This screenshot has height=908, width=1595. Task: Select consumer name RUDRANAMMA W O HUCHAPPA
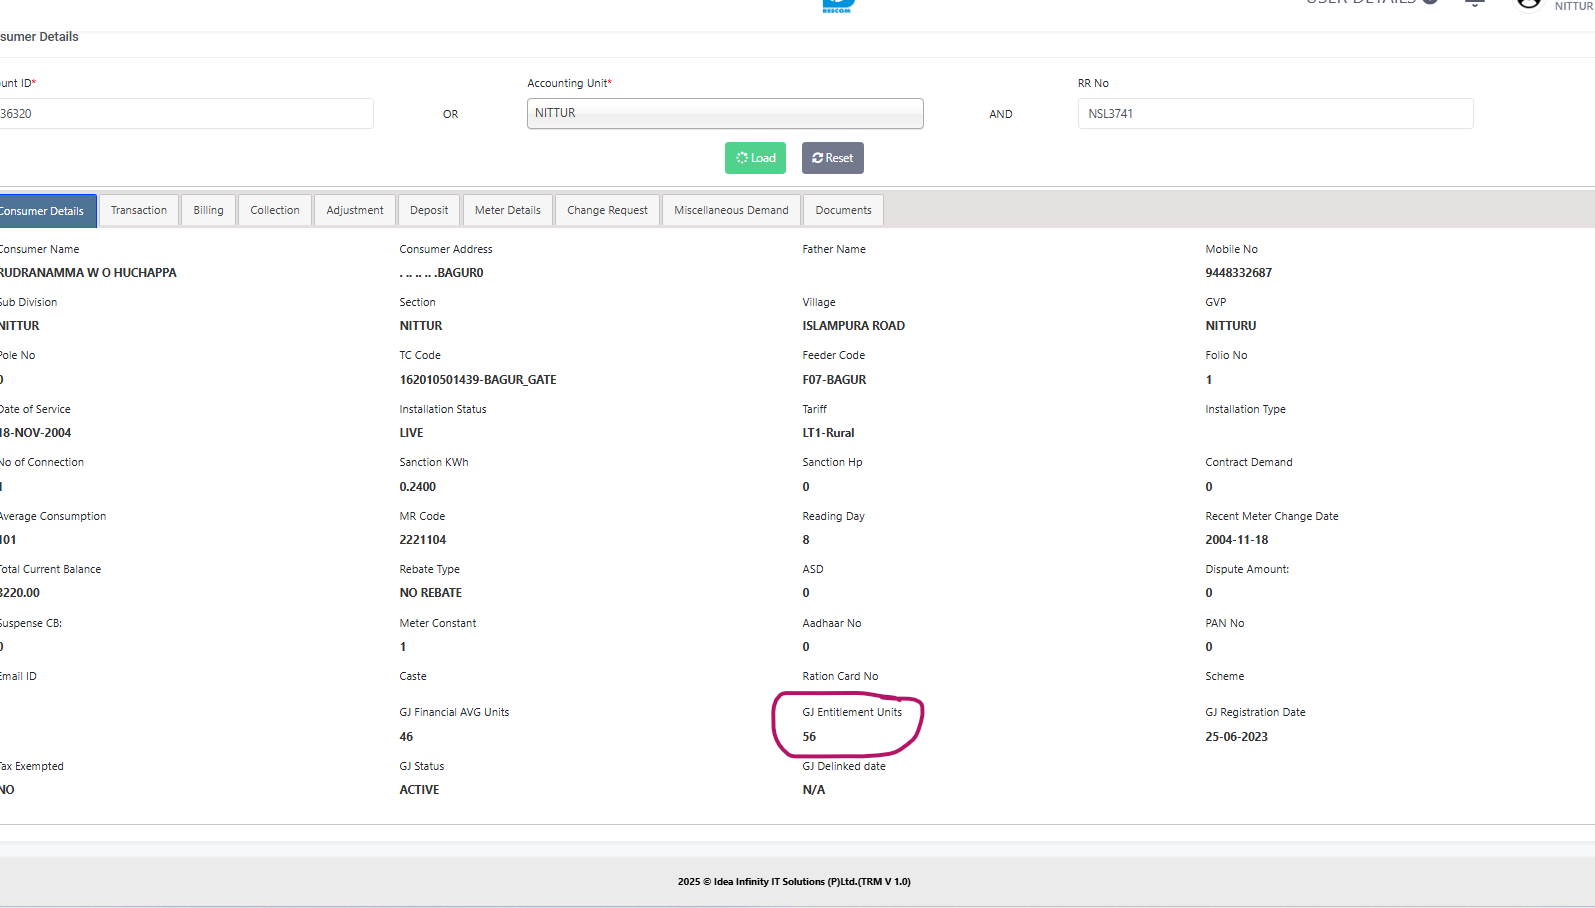pyautogui.click(x=88, y=273)
